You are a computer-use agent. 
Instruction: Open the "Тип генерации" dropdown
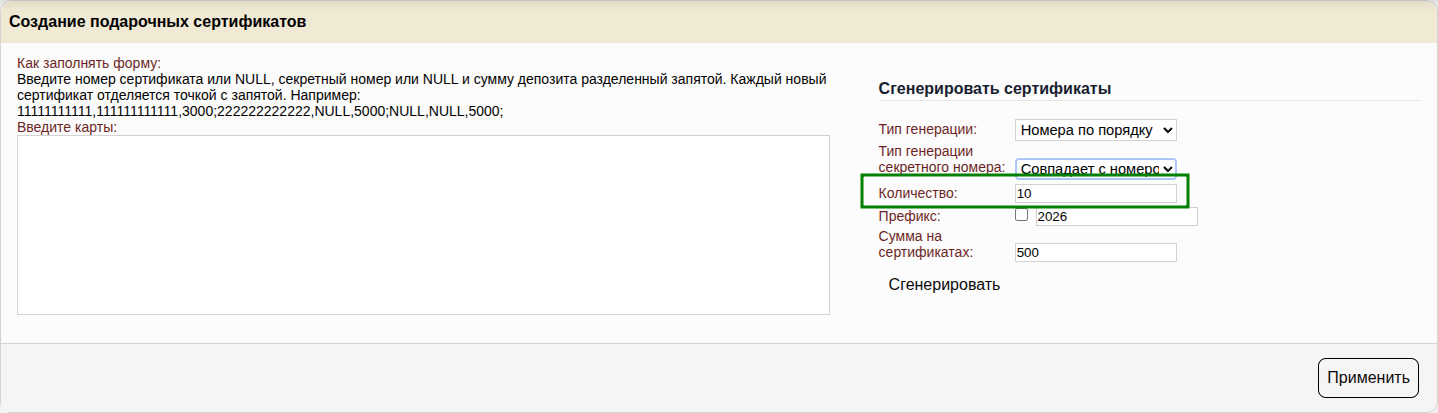point(1095,130)
